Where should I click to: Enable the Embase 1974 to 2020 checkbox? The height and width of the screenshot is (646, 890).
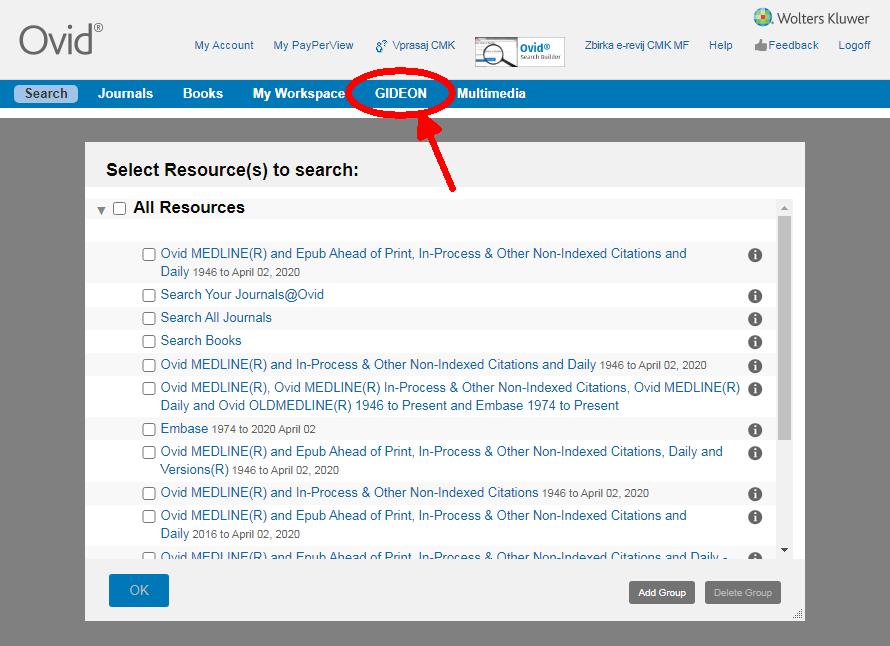(149, 430)
